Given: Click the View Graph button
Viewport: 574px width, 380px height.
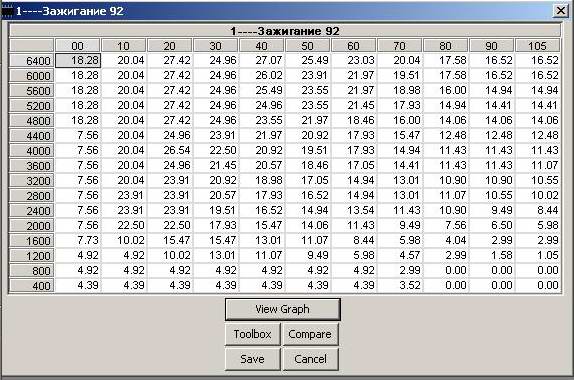Looking at the screenshot, I should pyautogui.click(x=283, y=309).
